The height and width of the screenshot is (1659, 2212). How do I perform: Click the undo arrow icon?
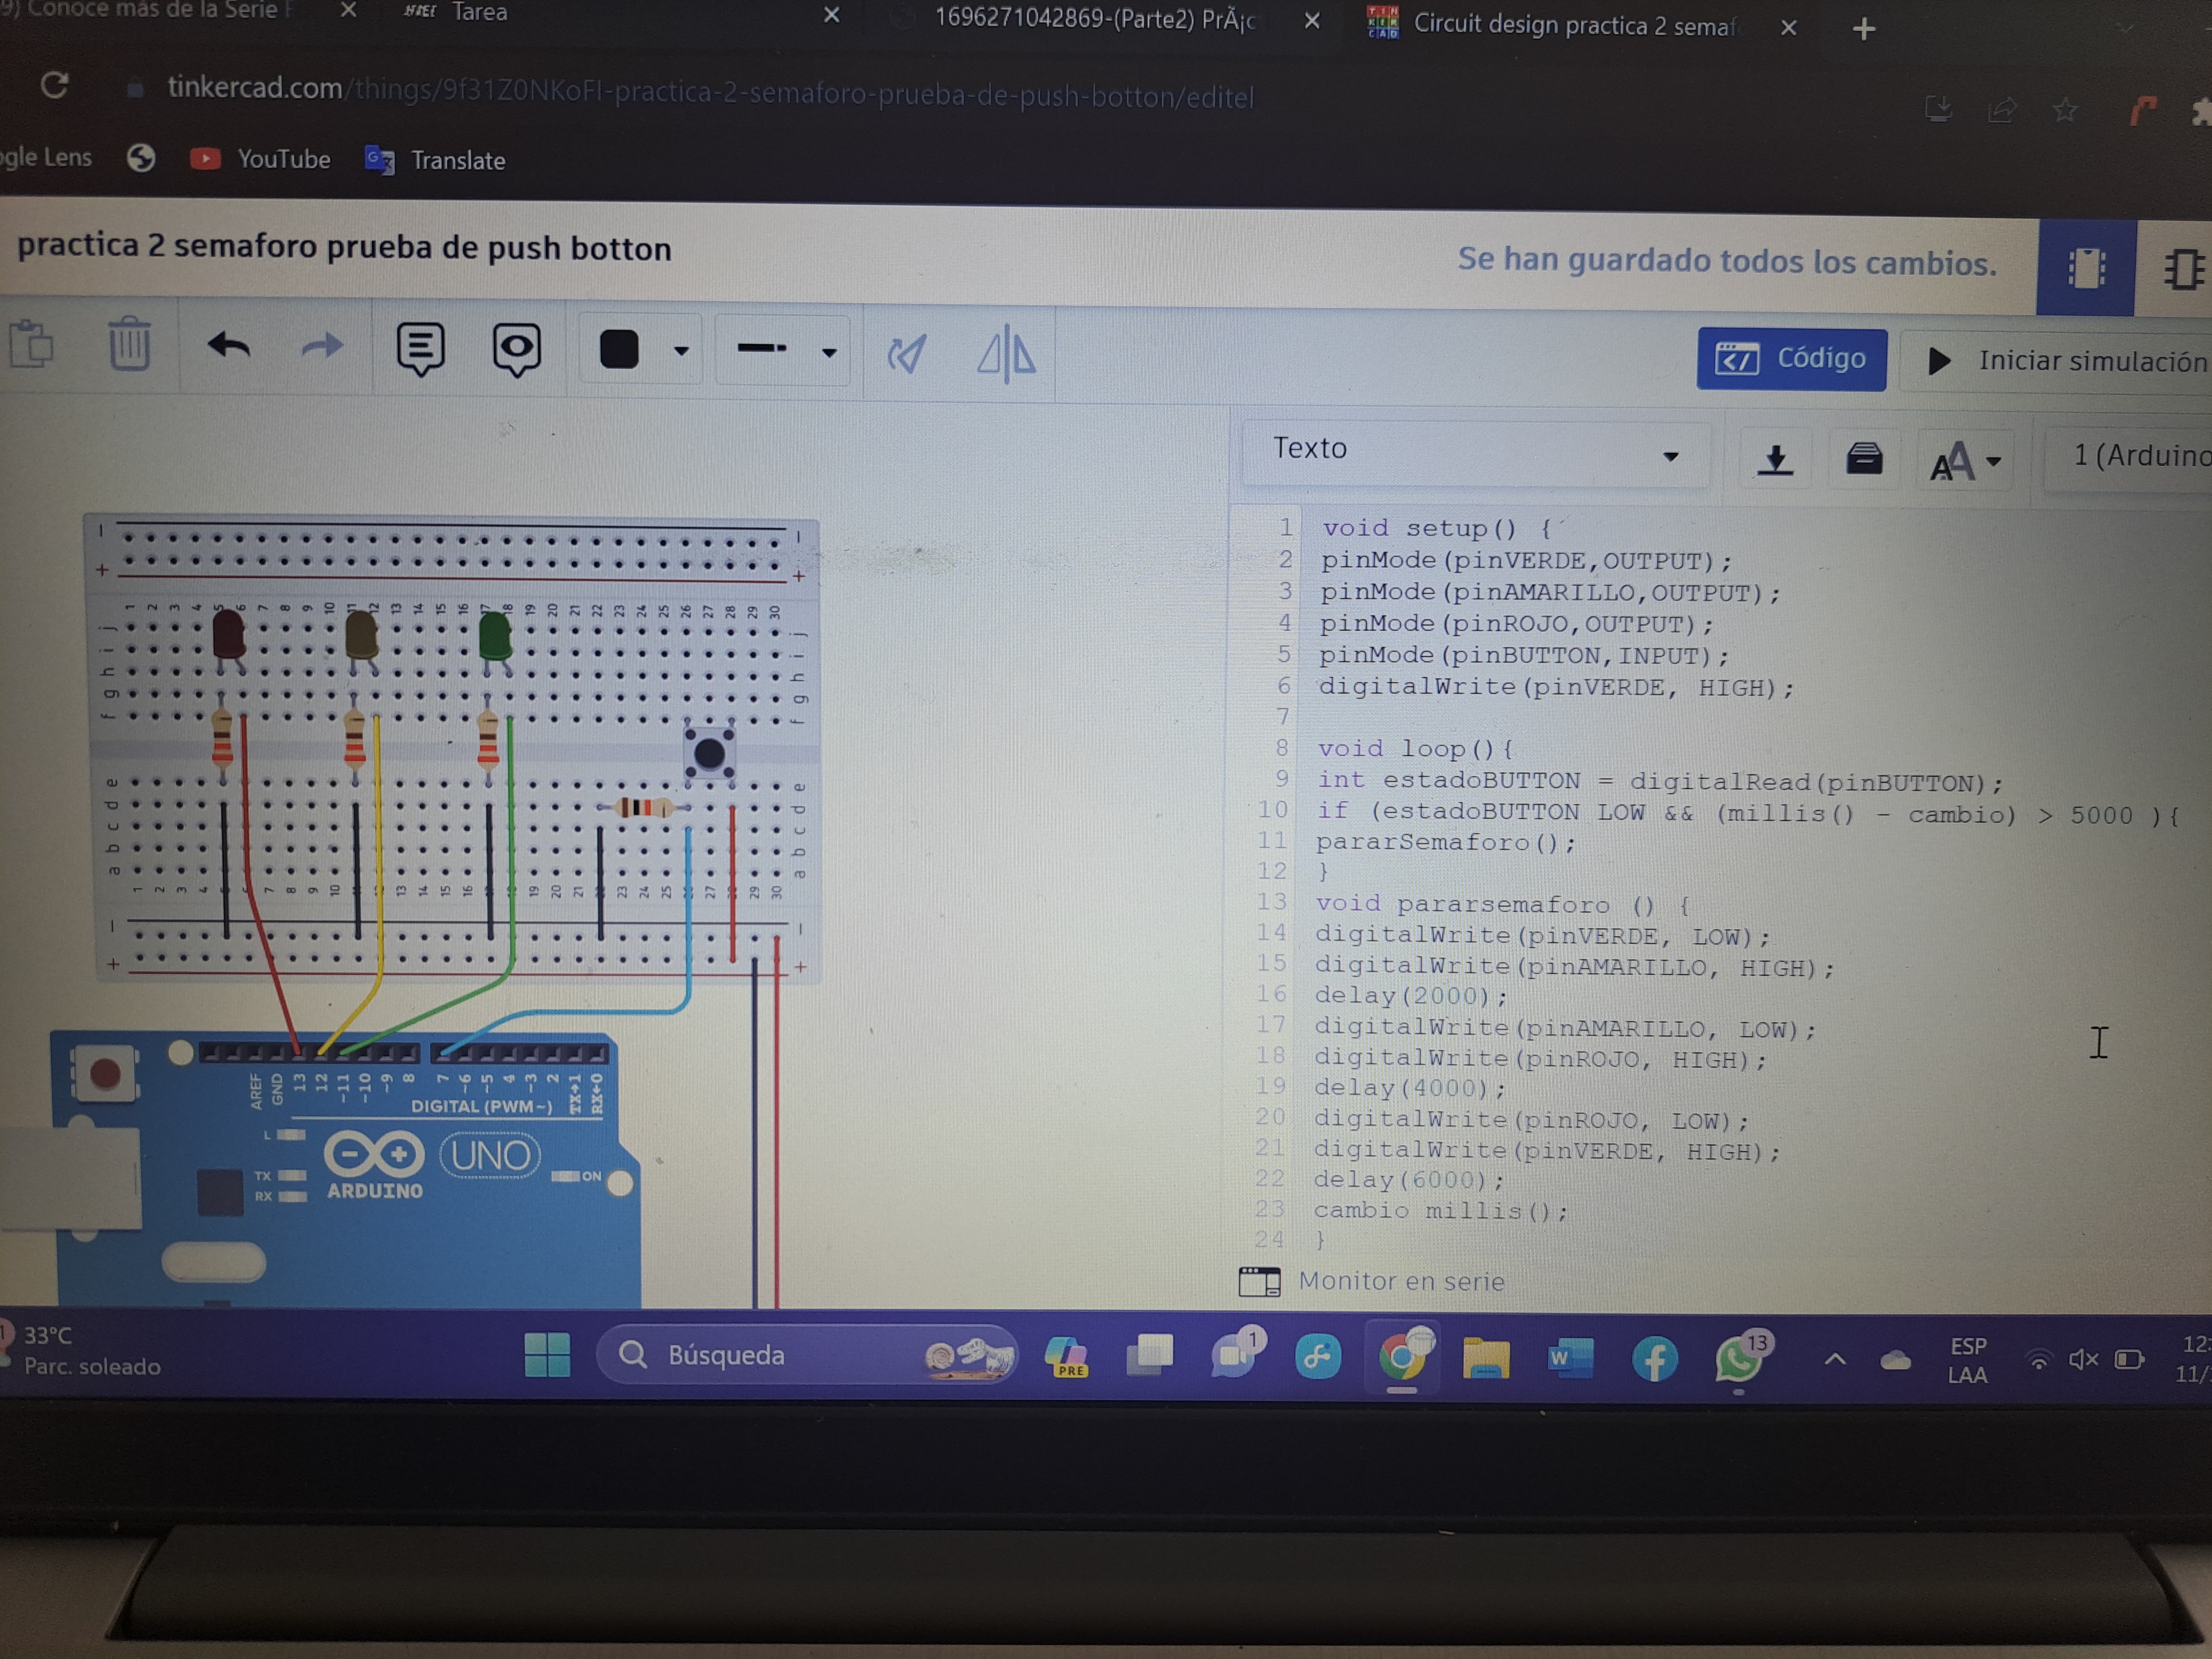pyautogui.click(x=229, y=347)
